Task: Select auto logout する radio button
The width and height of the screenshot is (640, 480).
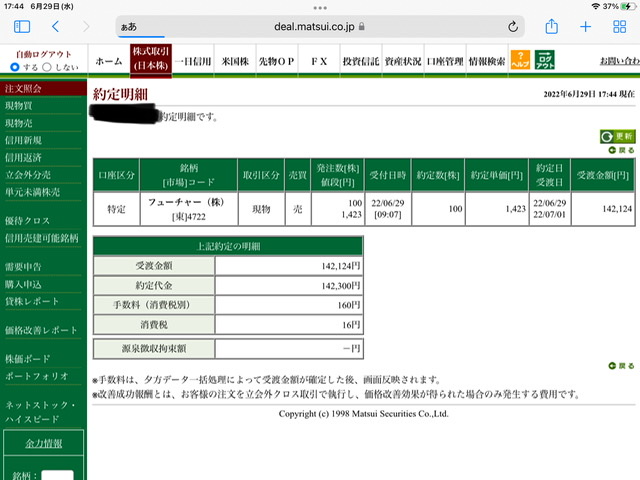Action: click(15, 67)
